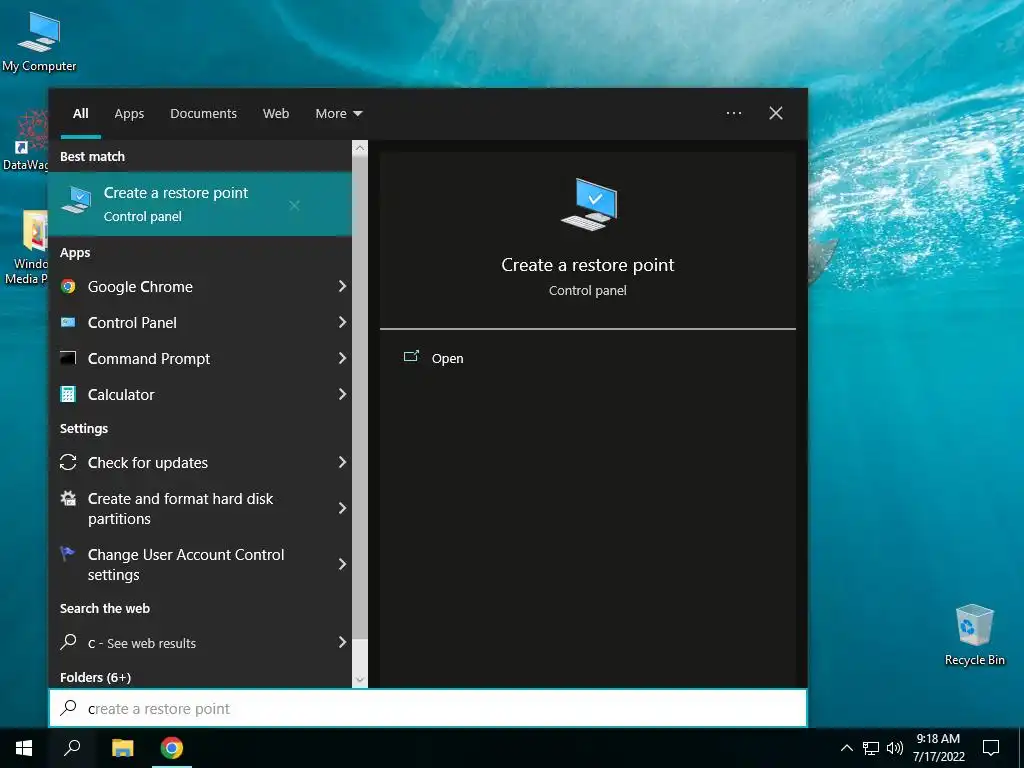
Task: Switch to the Documents search tab
Action: (203, 114)
